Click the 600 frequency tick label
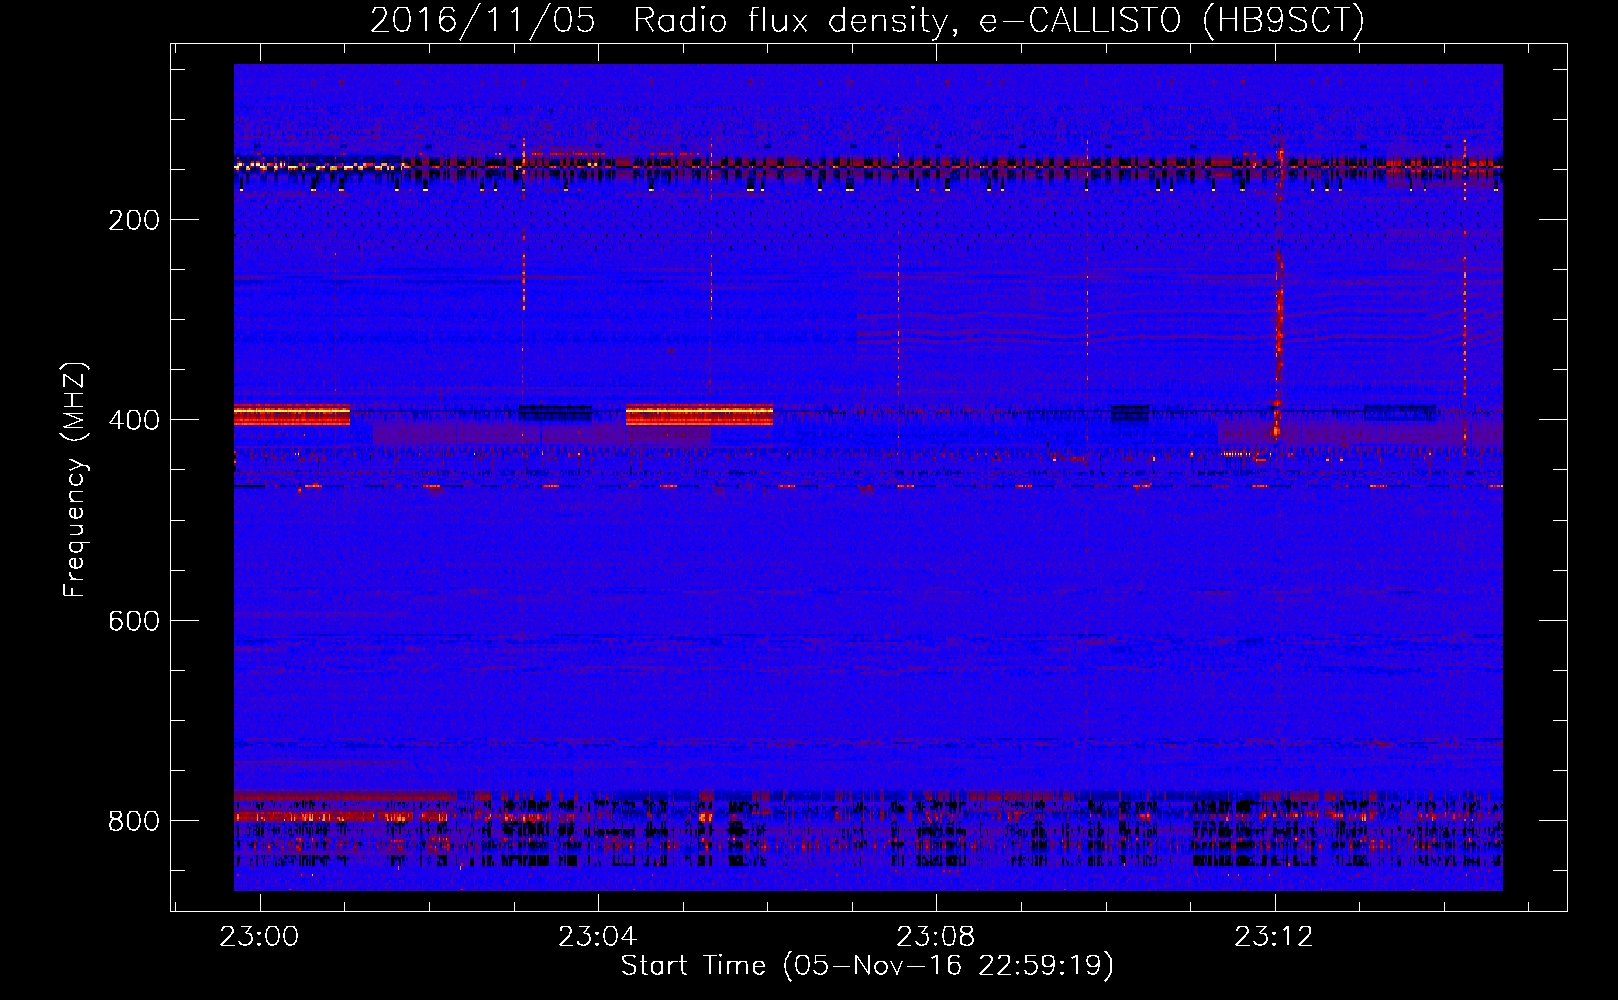The image size is (1618, 1000). [x=134, y=621]
